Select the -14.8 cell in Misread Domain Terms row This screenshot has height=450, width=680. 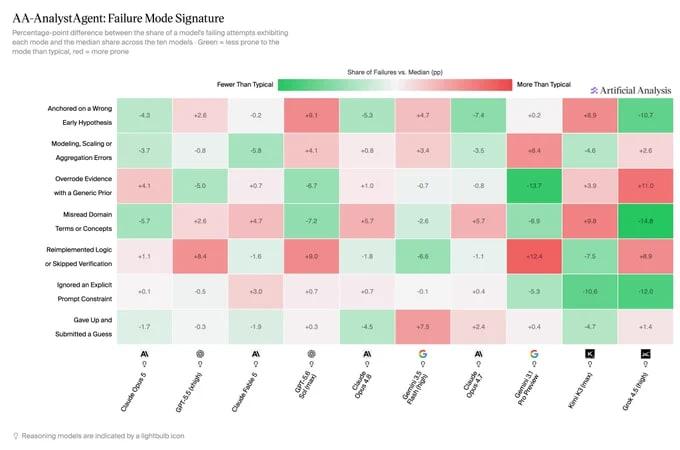pyautogui.click(x=645, y=221)
